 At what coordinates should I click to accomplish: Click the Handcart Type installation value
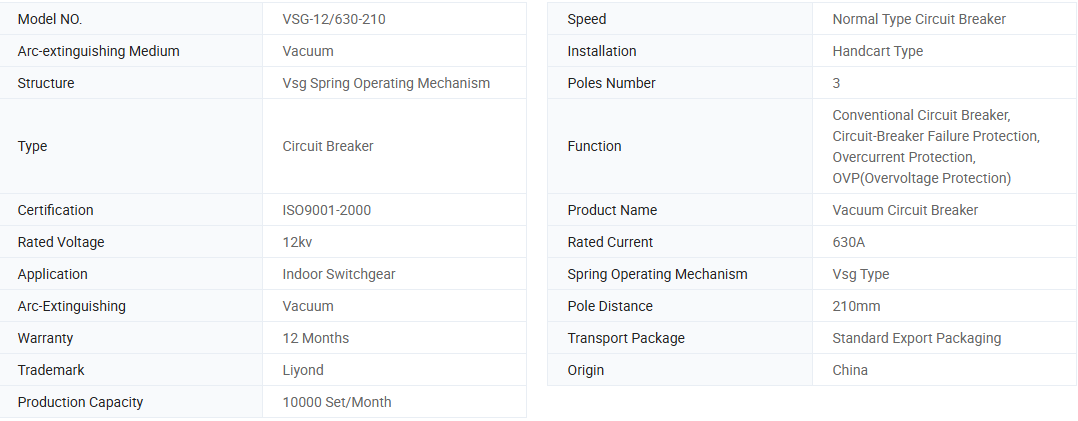(877, 51)
